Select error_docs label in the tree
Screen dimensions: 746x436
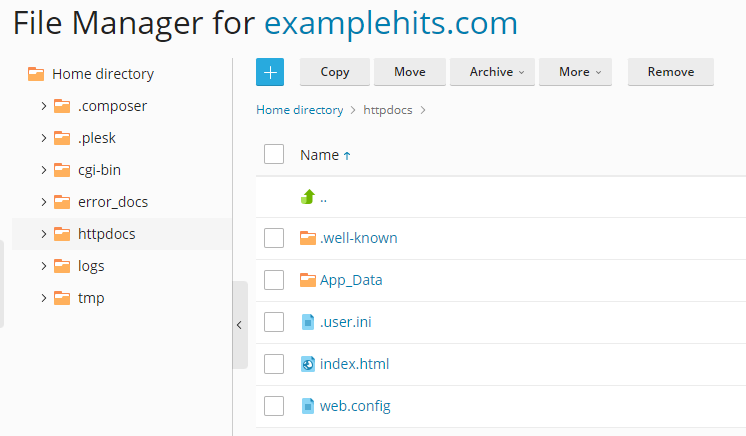tap(113, 202)
